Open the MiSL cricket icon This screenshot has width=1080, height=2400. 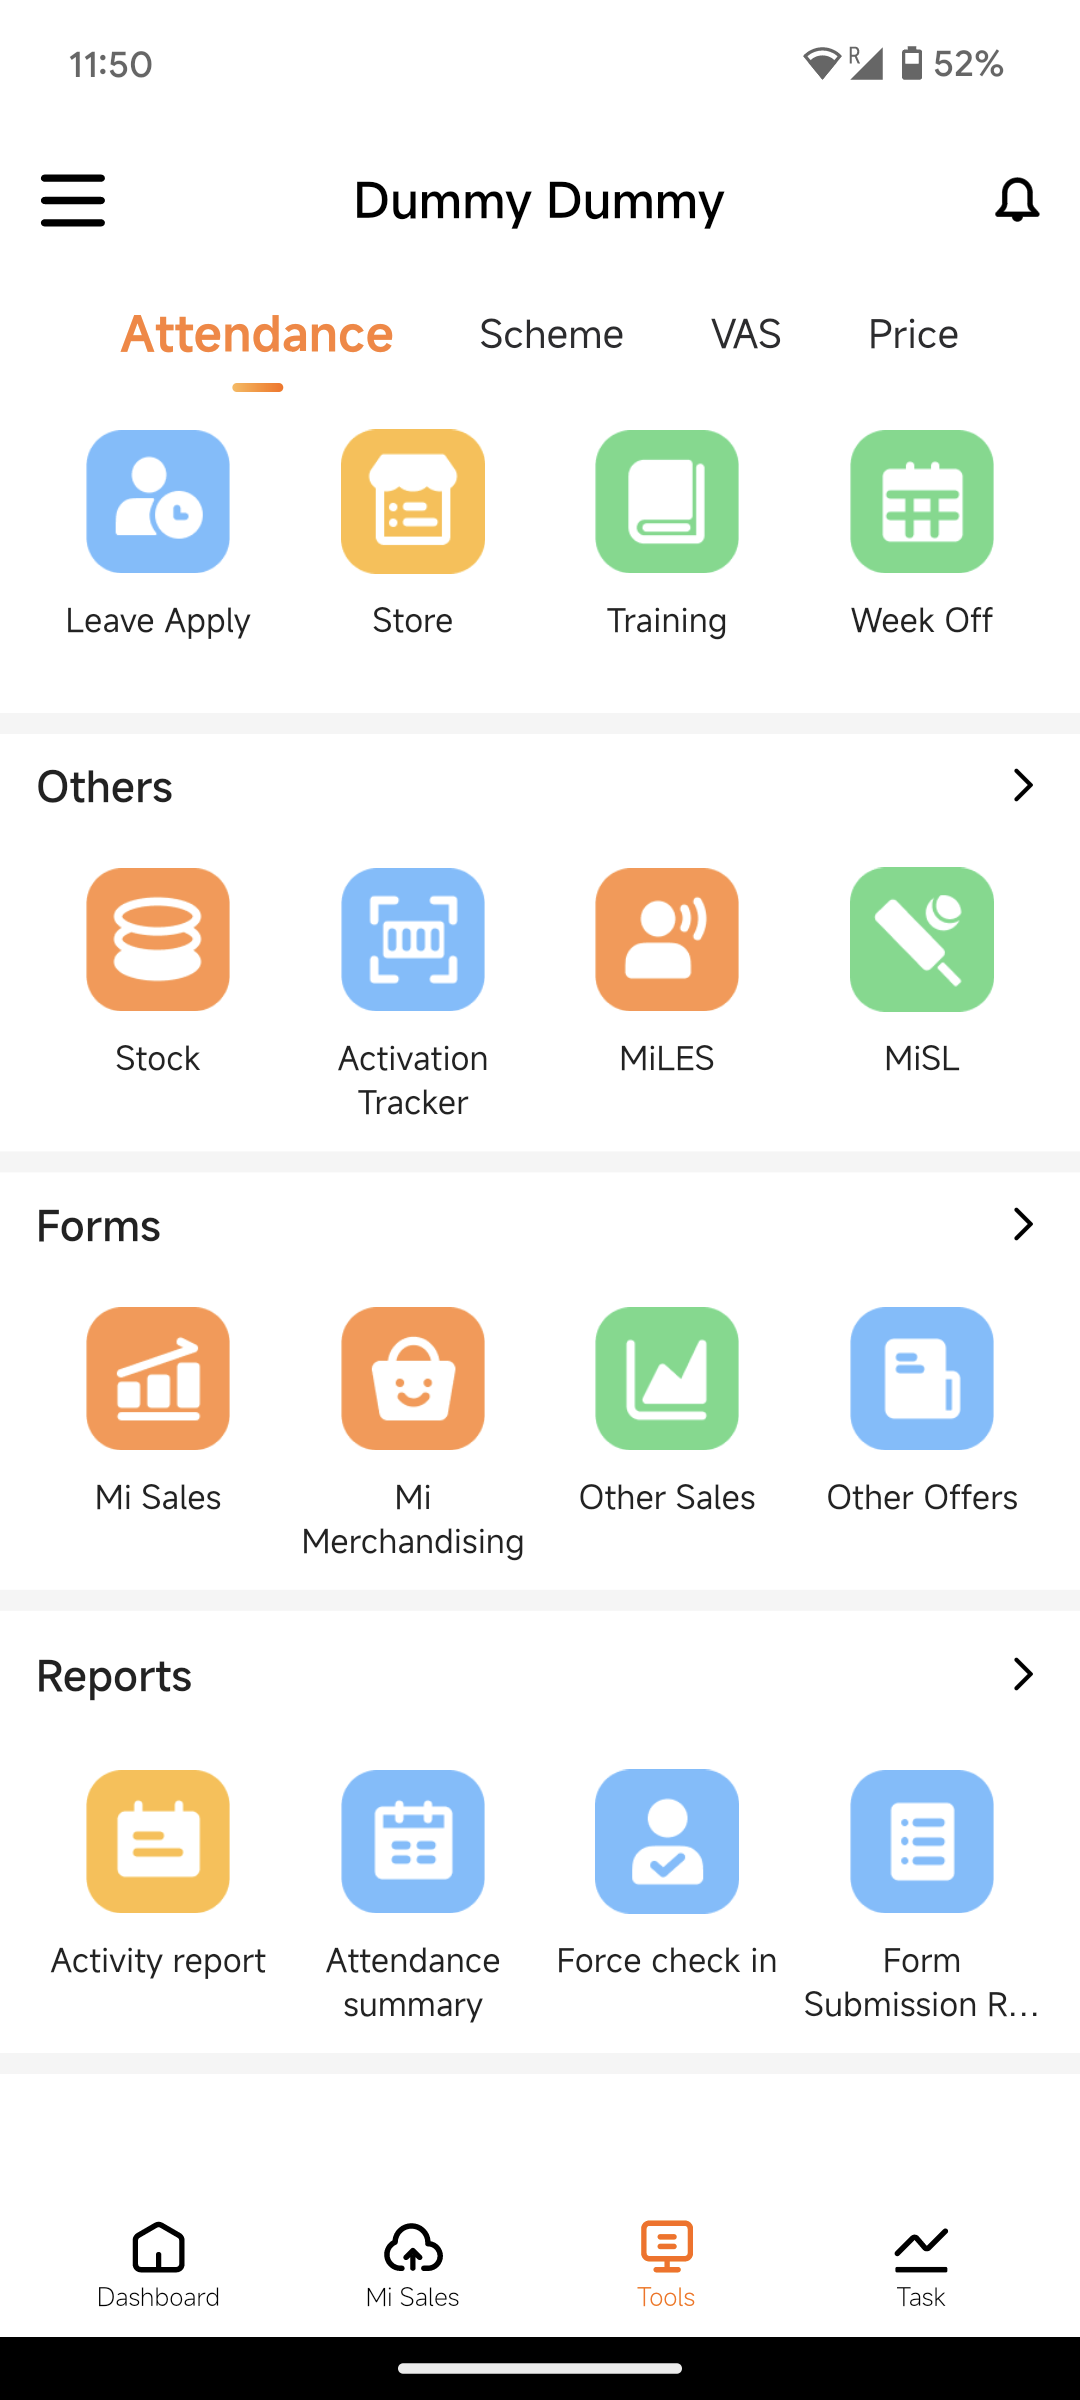921,940
